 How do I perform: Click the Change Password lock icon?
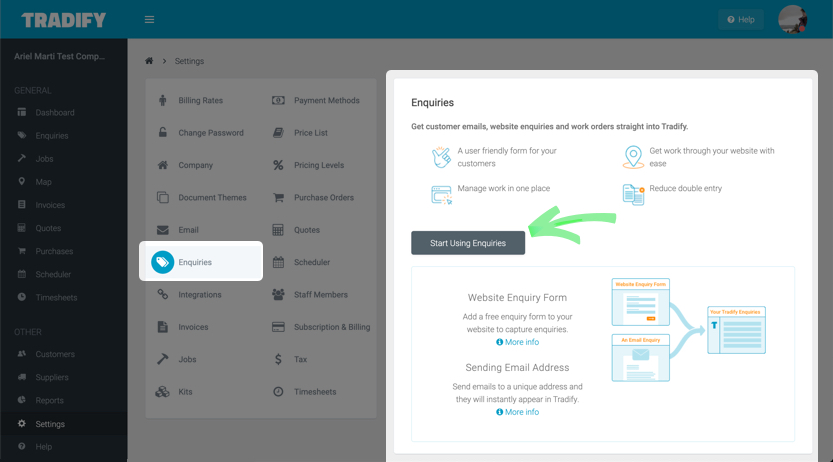pyautogui.click(x=163, y=132)
